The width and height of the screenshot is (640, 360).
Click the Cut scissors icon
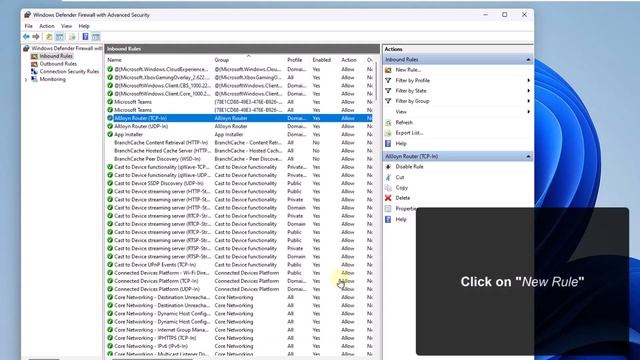pos(388,177)
